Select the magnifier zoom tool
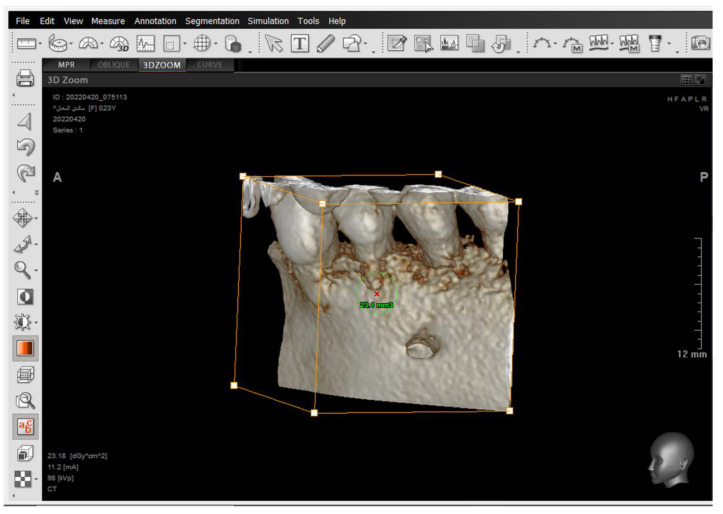723x514 pixels. 22,270
